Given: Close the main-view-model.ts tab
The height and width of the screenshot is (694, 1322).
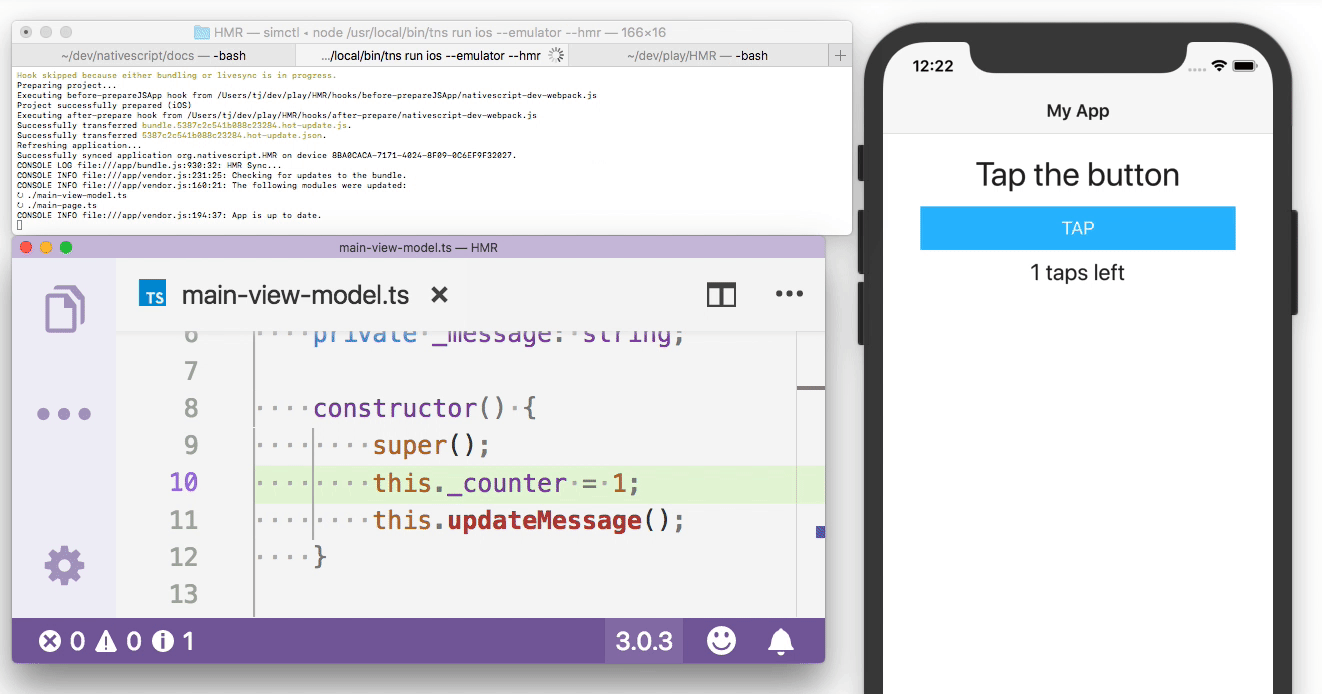Looking at the screenshot, I should (x=438, y=295).
